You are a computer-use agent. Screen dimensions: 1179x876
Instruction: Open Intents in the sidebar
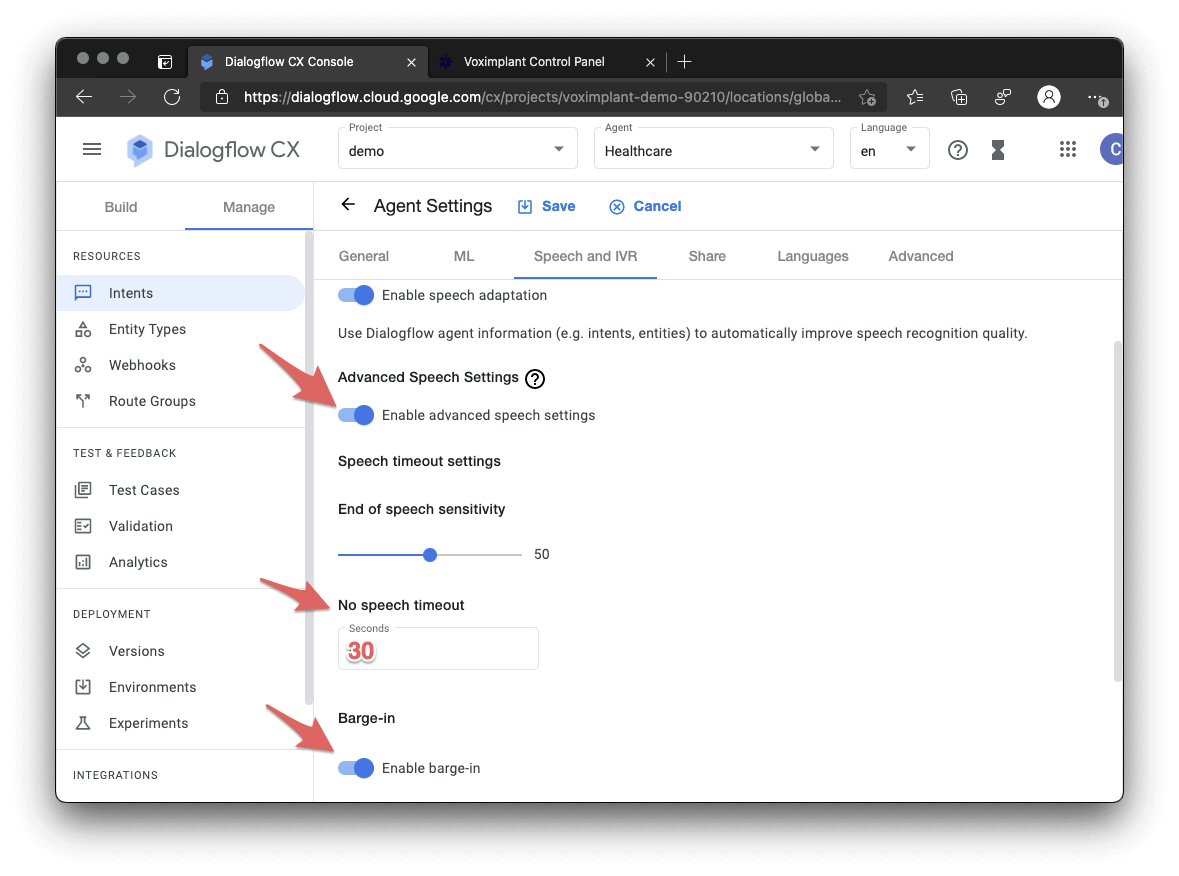click(x=180, y=293)
